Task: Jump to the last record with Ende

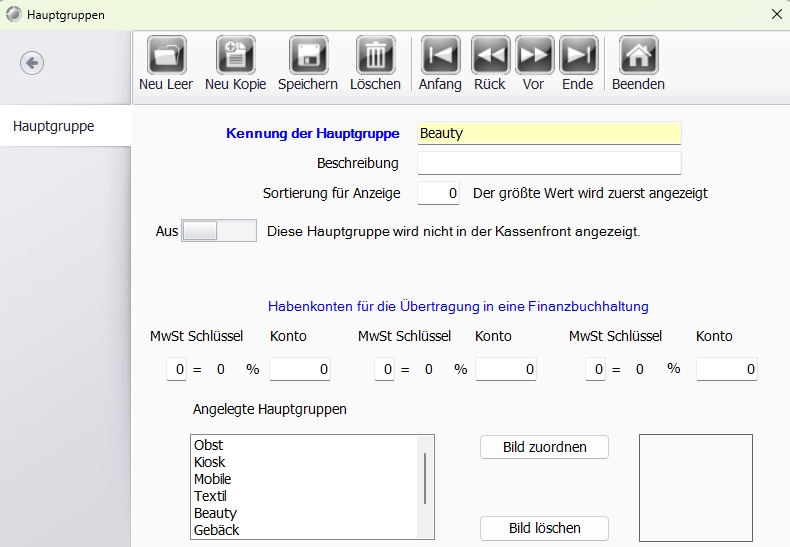Action: pos(578,55)
